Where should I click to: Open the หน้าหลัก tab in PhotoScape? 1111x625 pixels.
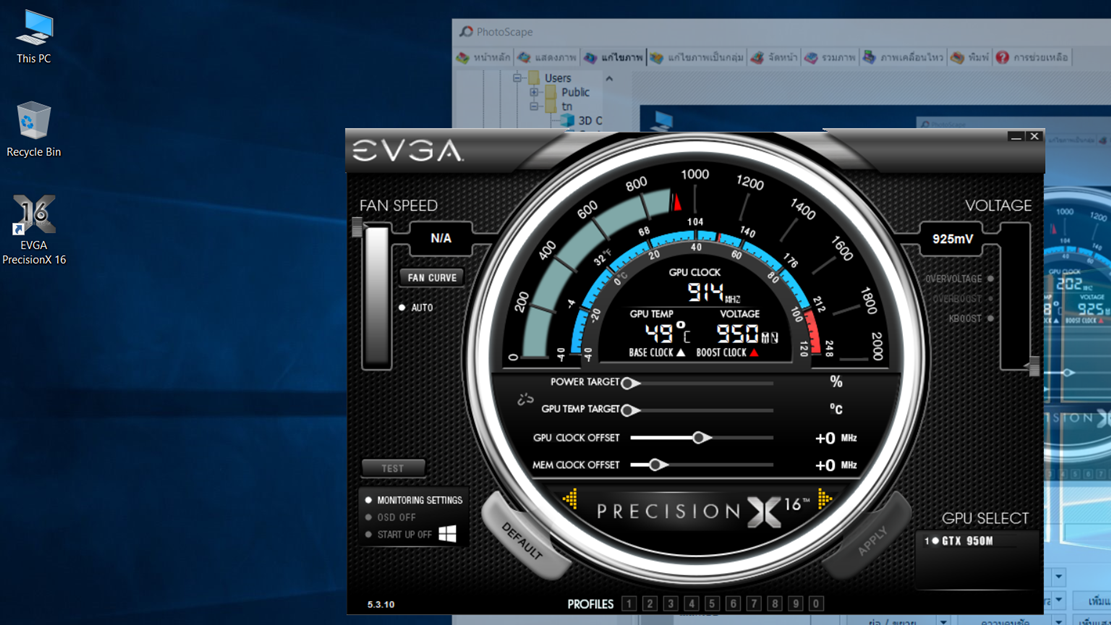tap(483, 57)
